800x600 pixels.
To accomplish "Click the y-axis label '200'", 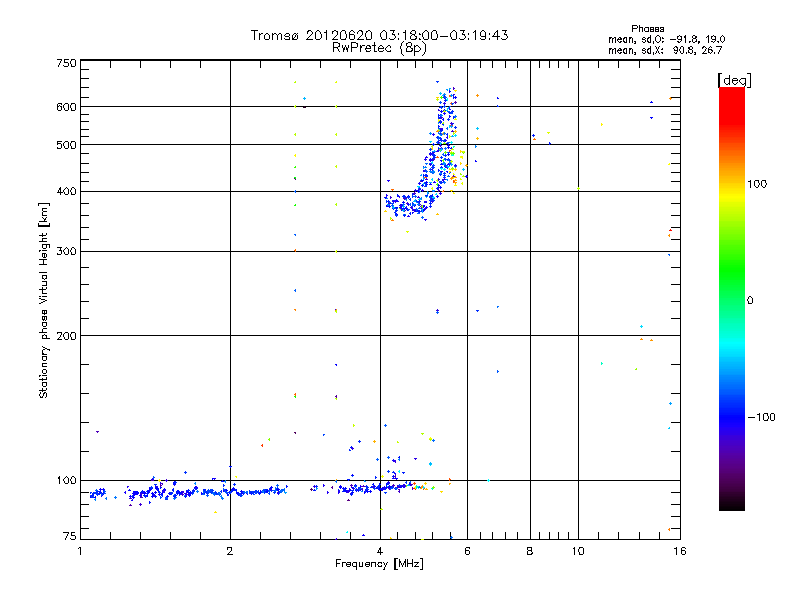I will (66, 336).
